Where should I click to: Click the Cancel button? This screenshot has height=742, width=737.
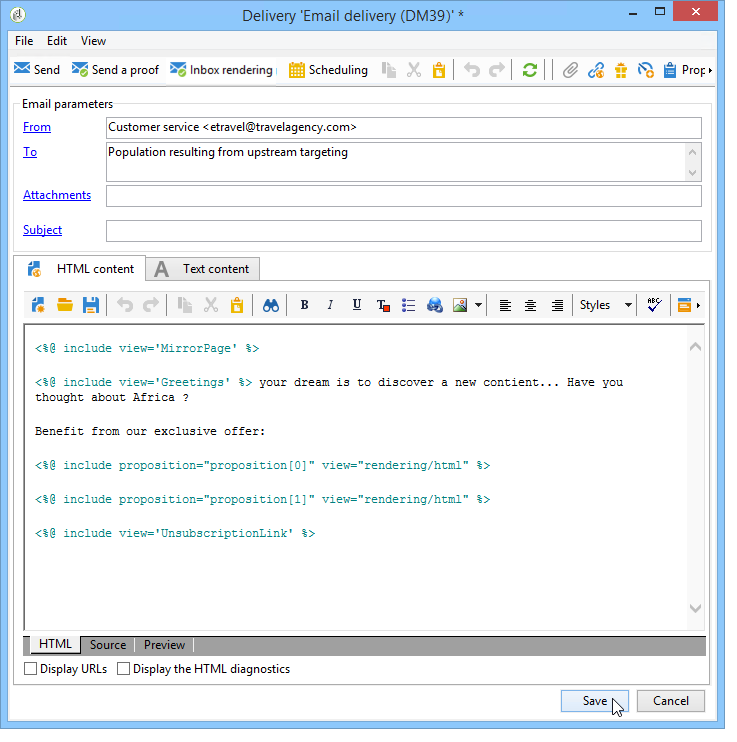pyautogui.click(x=671, y=701)
